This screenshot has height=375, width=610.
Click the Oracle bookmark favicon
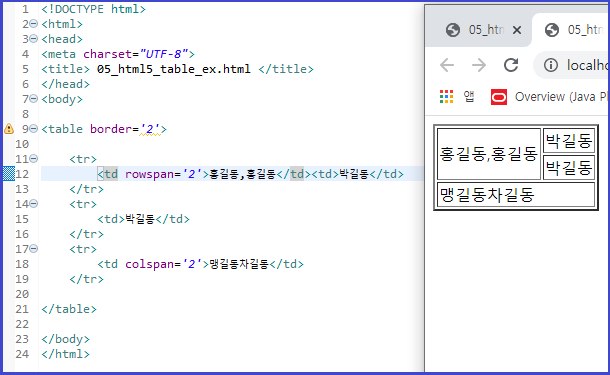(x=499, y=97)
